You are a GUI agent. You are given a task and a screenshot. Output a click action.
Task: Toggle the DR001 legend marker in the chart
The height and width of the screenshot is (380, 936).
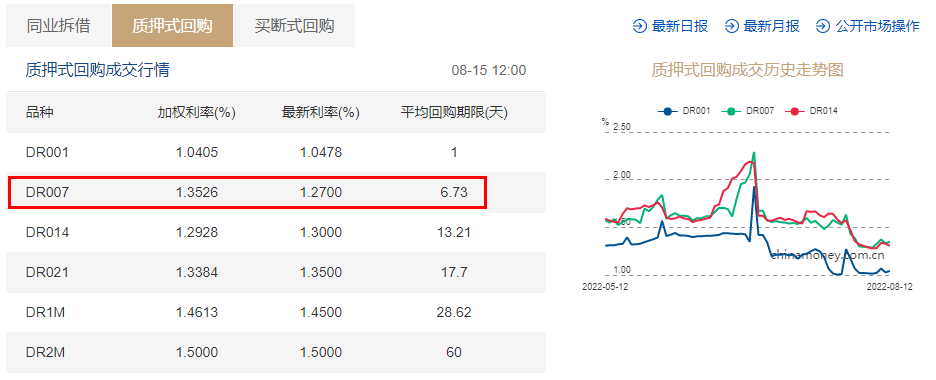[x=667, y=111]
